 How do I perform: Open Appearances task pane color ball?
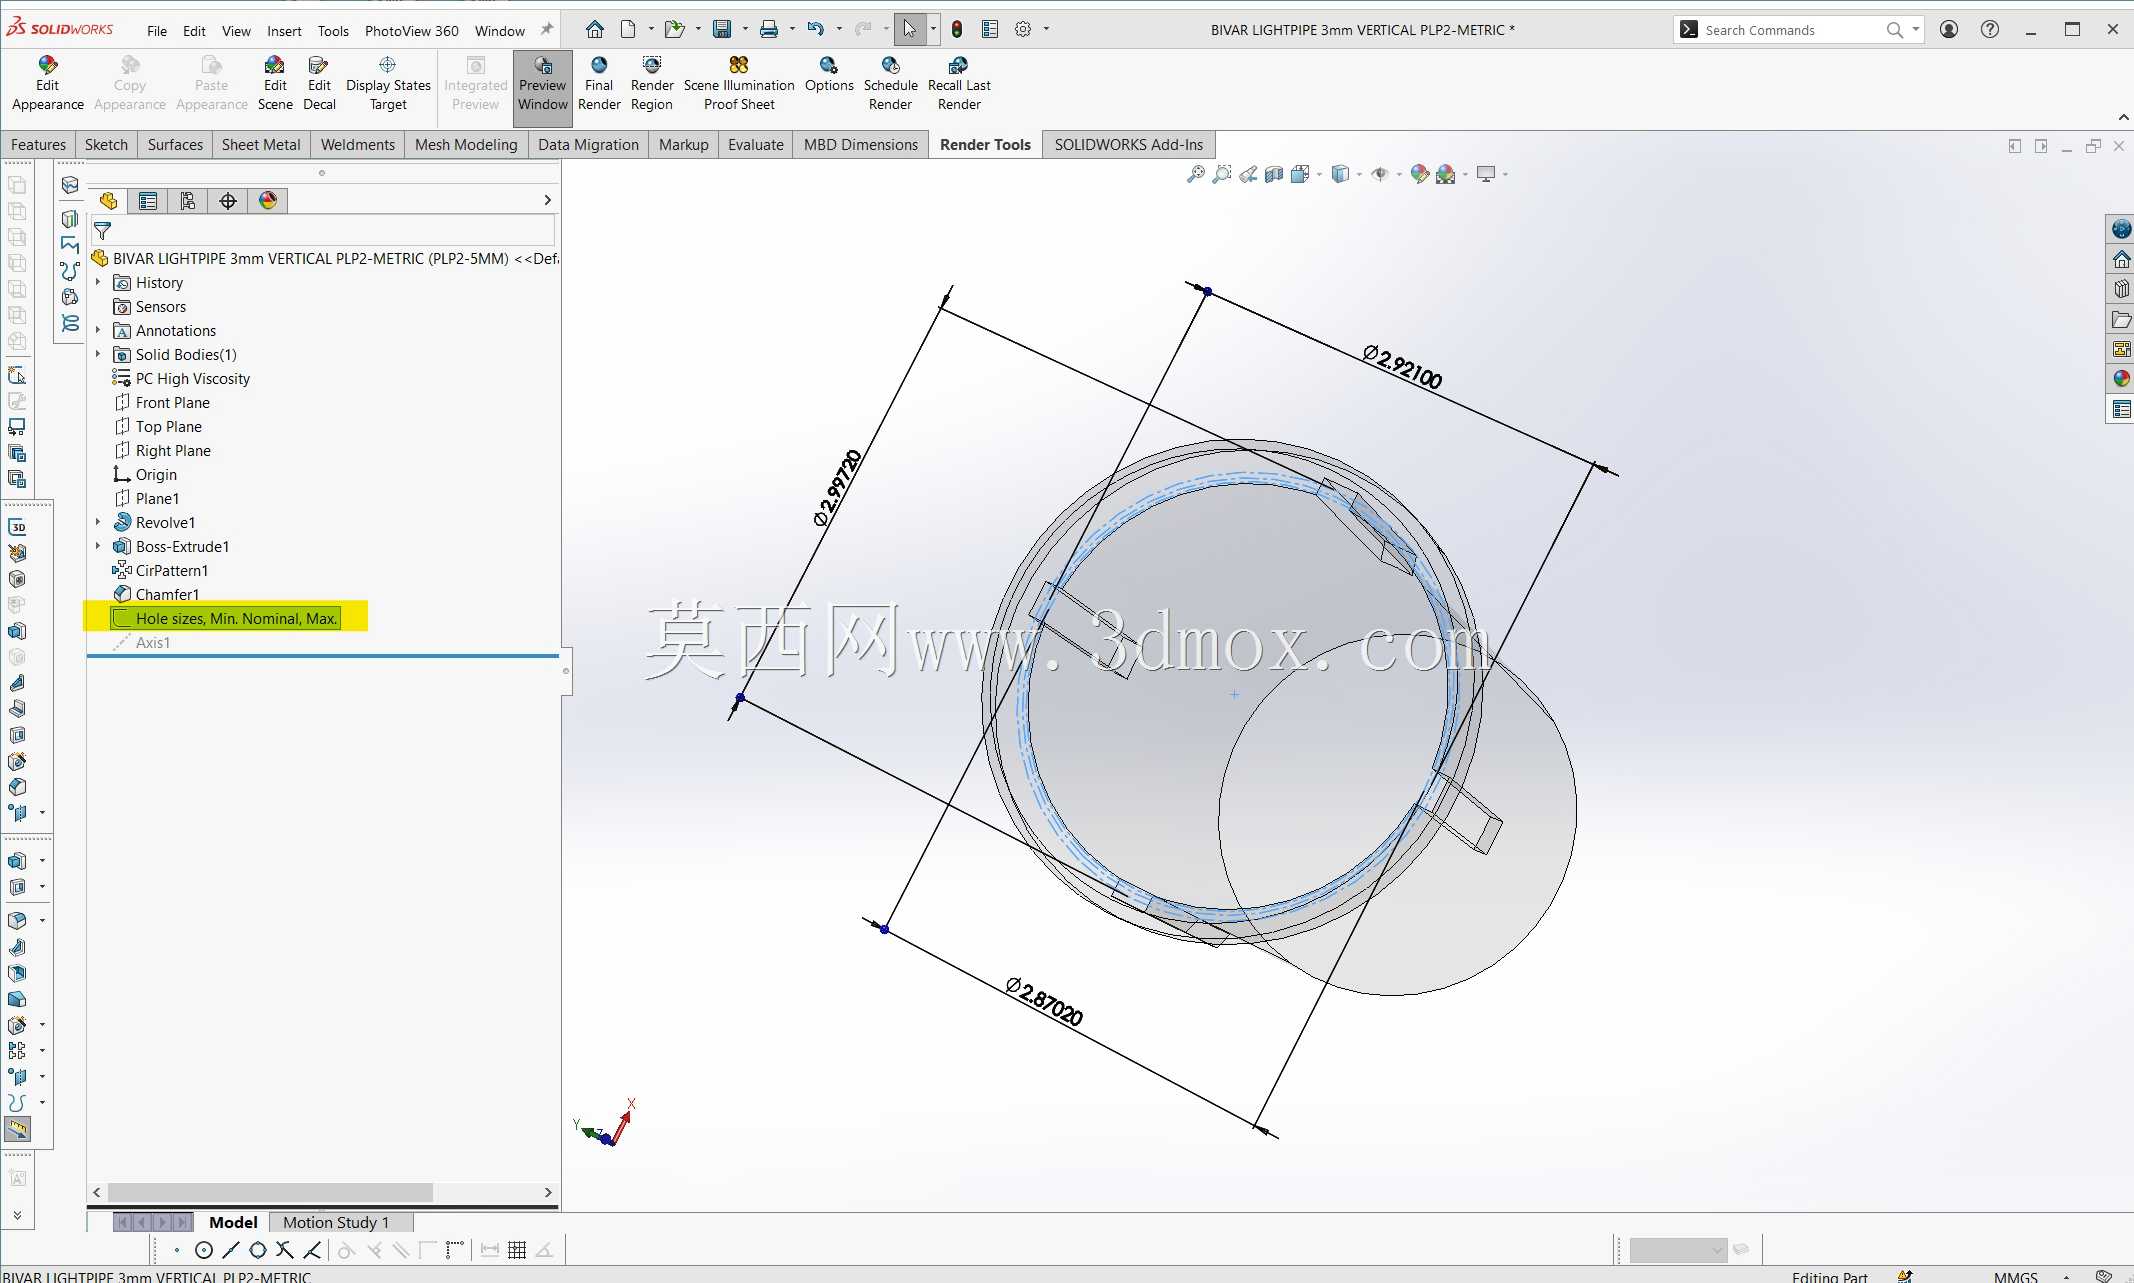click(x=2121, y=379)
